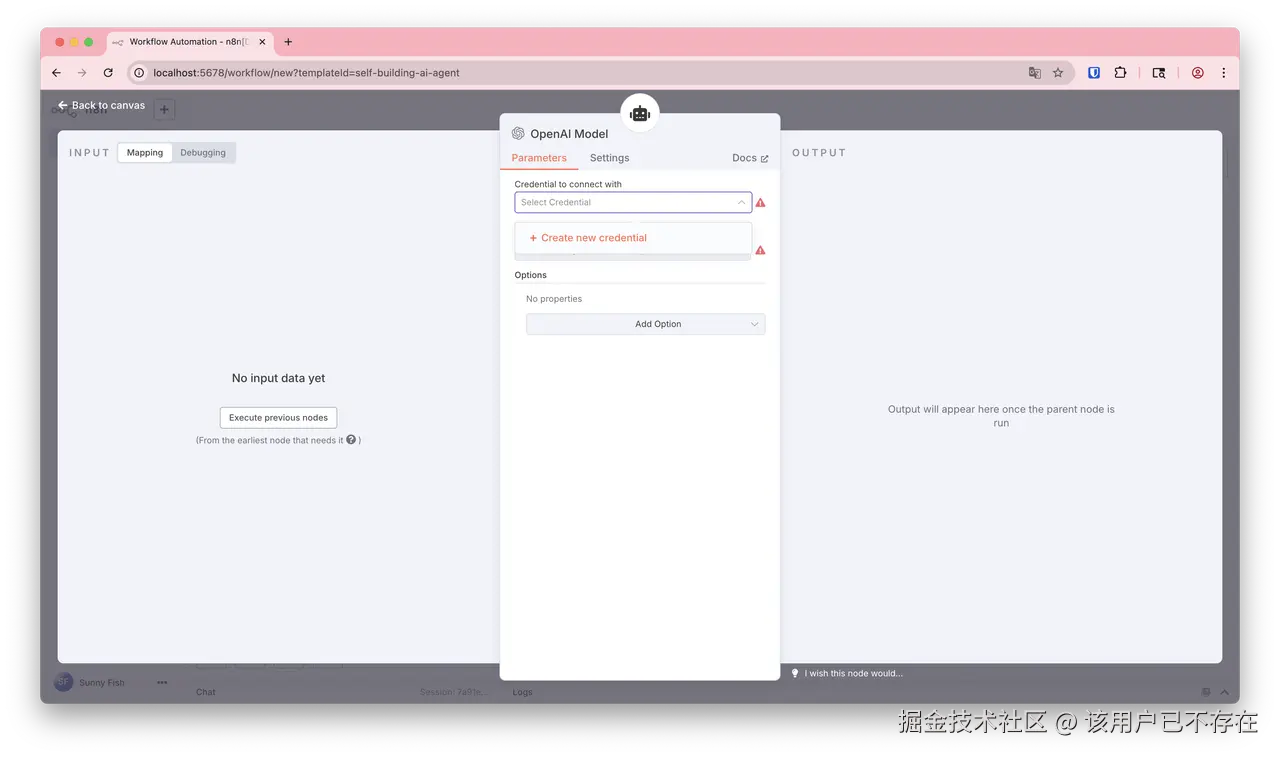Click the warning triangle beside Select Credential
Image resolution: width=1280 pixels, height=757 pixels.
click(x=760, y=203)
